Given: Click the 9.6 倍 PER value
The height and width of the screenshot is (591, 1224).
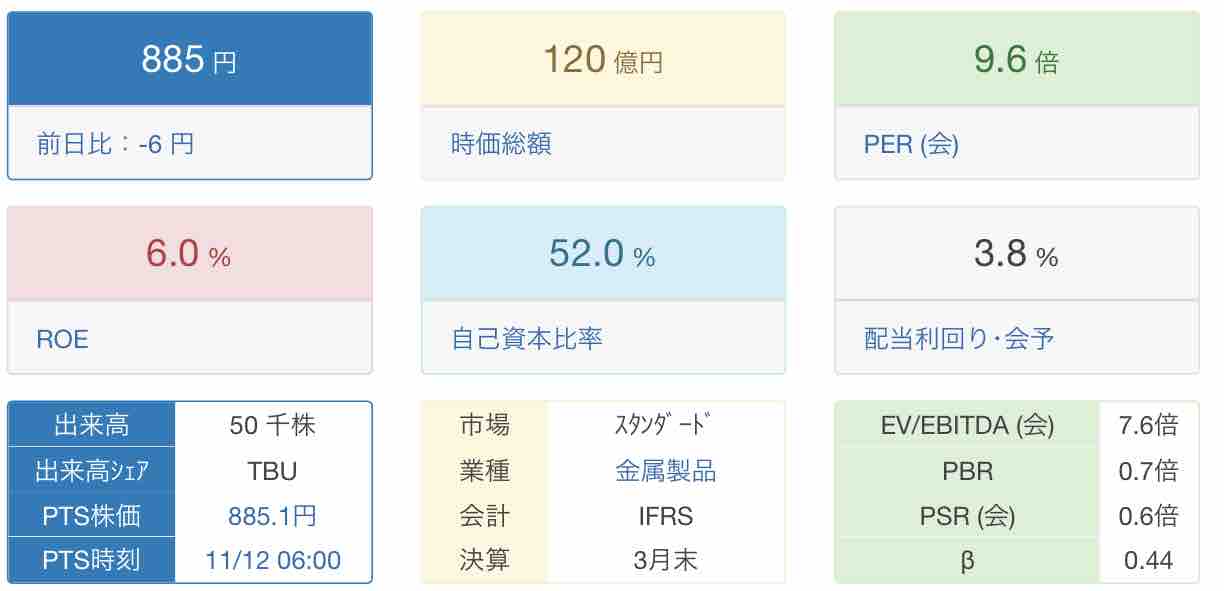Looking at the screenshot, I should (x=1016, y=60).
